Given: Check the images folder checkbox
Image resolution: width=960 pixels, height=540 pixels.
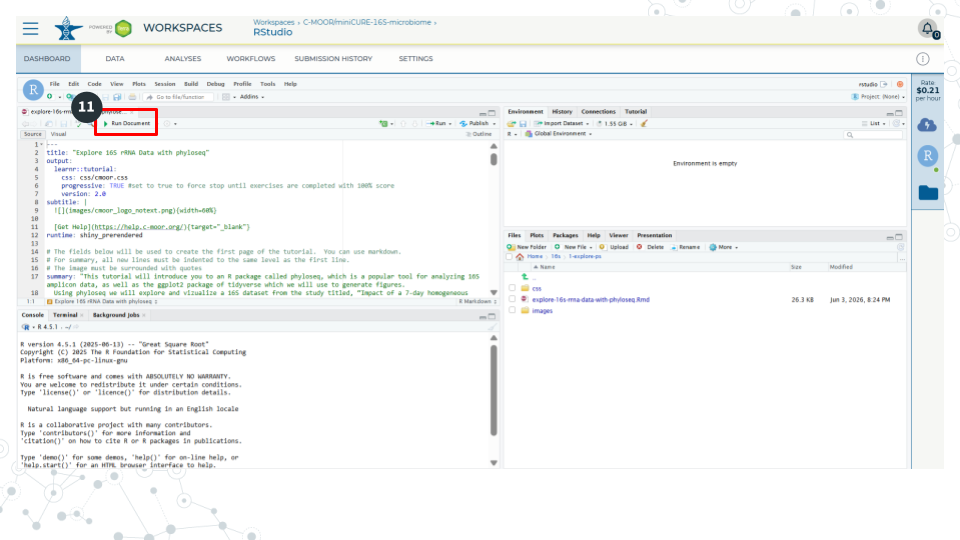Looking at the screenshot, I should (x=512, y=310).
